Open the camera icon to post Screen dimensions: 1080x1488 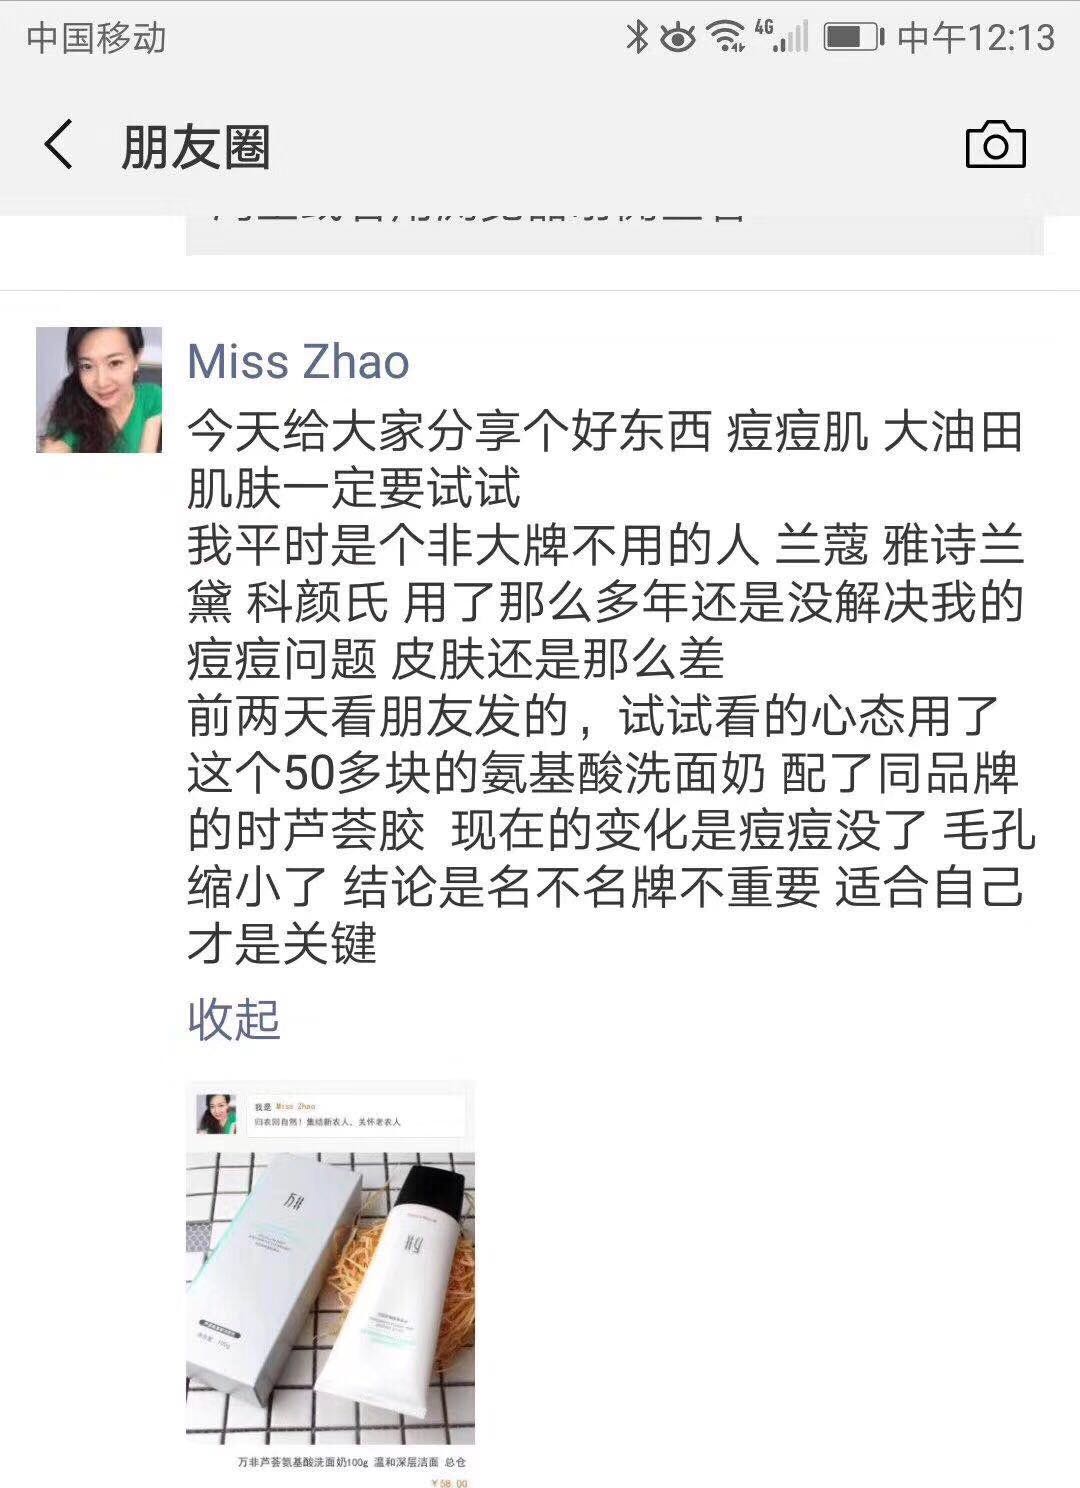995,144
